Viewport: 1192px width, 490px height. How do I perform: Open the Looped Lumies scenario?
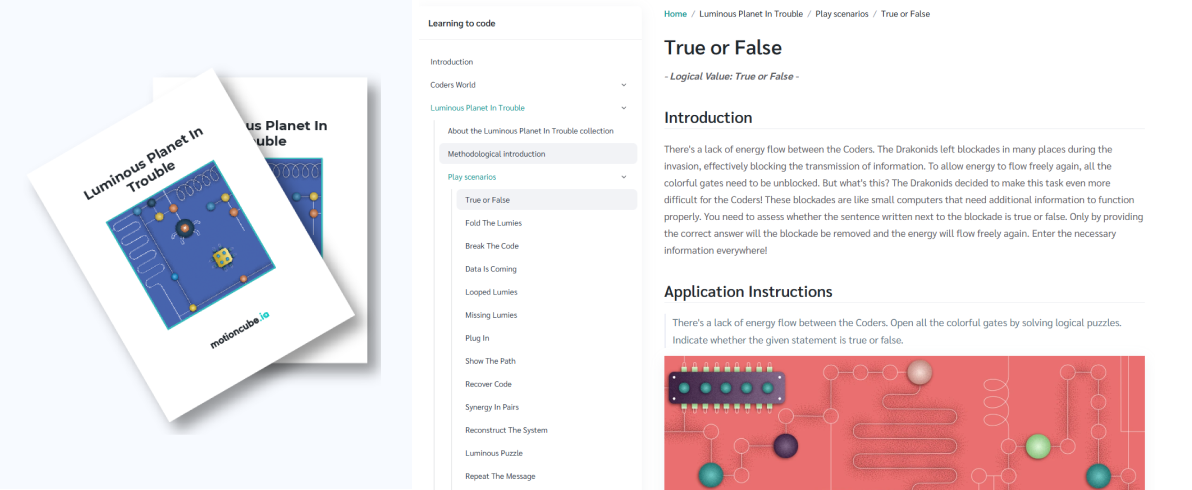[x=491, y=292]
